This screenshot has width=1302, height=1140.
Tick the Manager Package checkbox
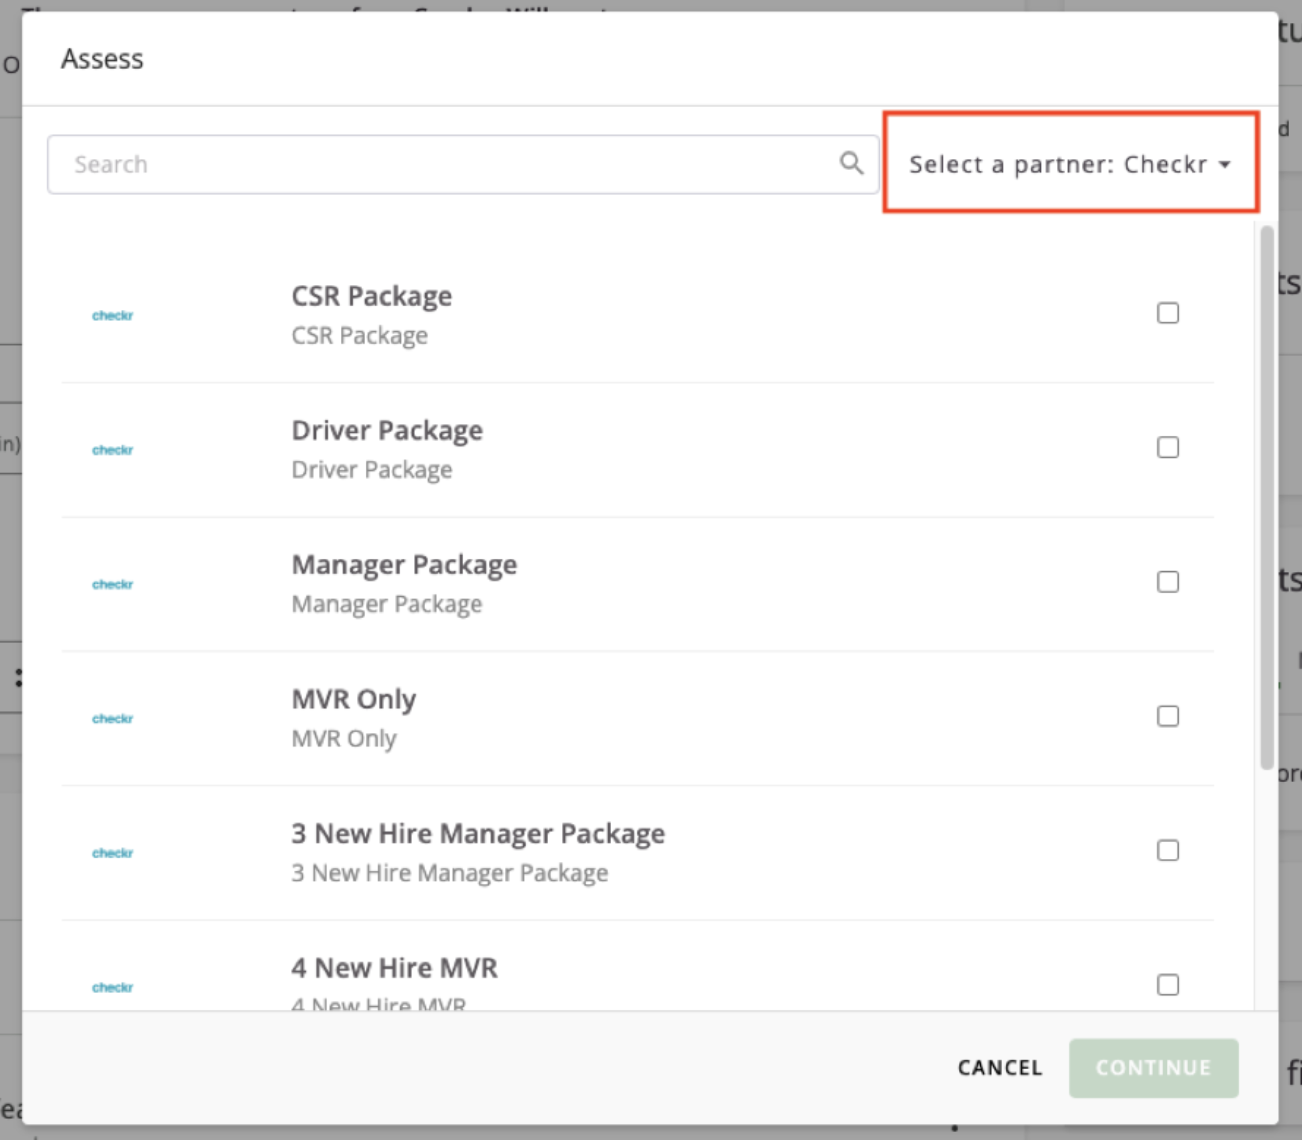click(1168, 582)
